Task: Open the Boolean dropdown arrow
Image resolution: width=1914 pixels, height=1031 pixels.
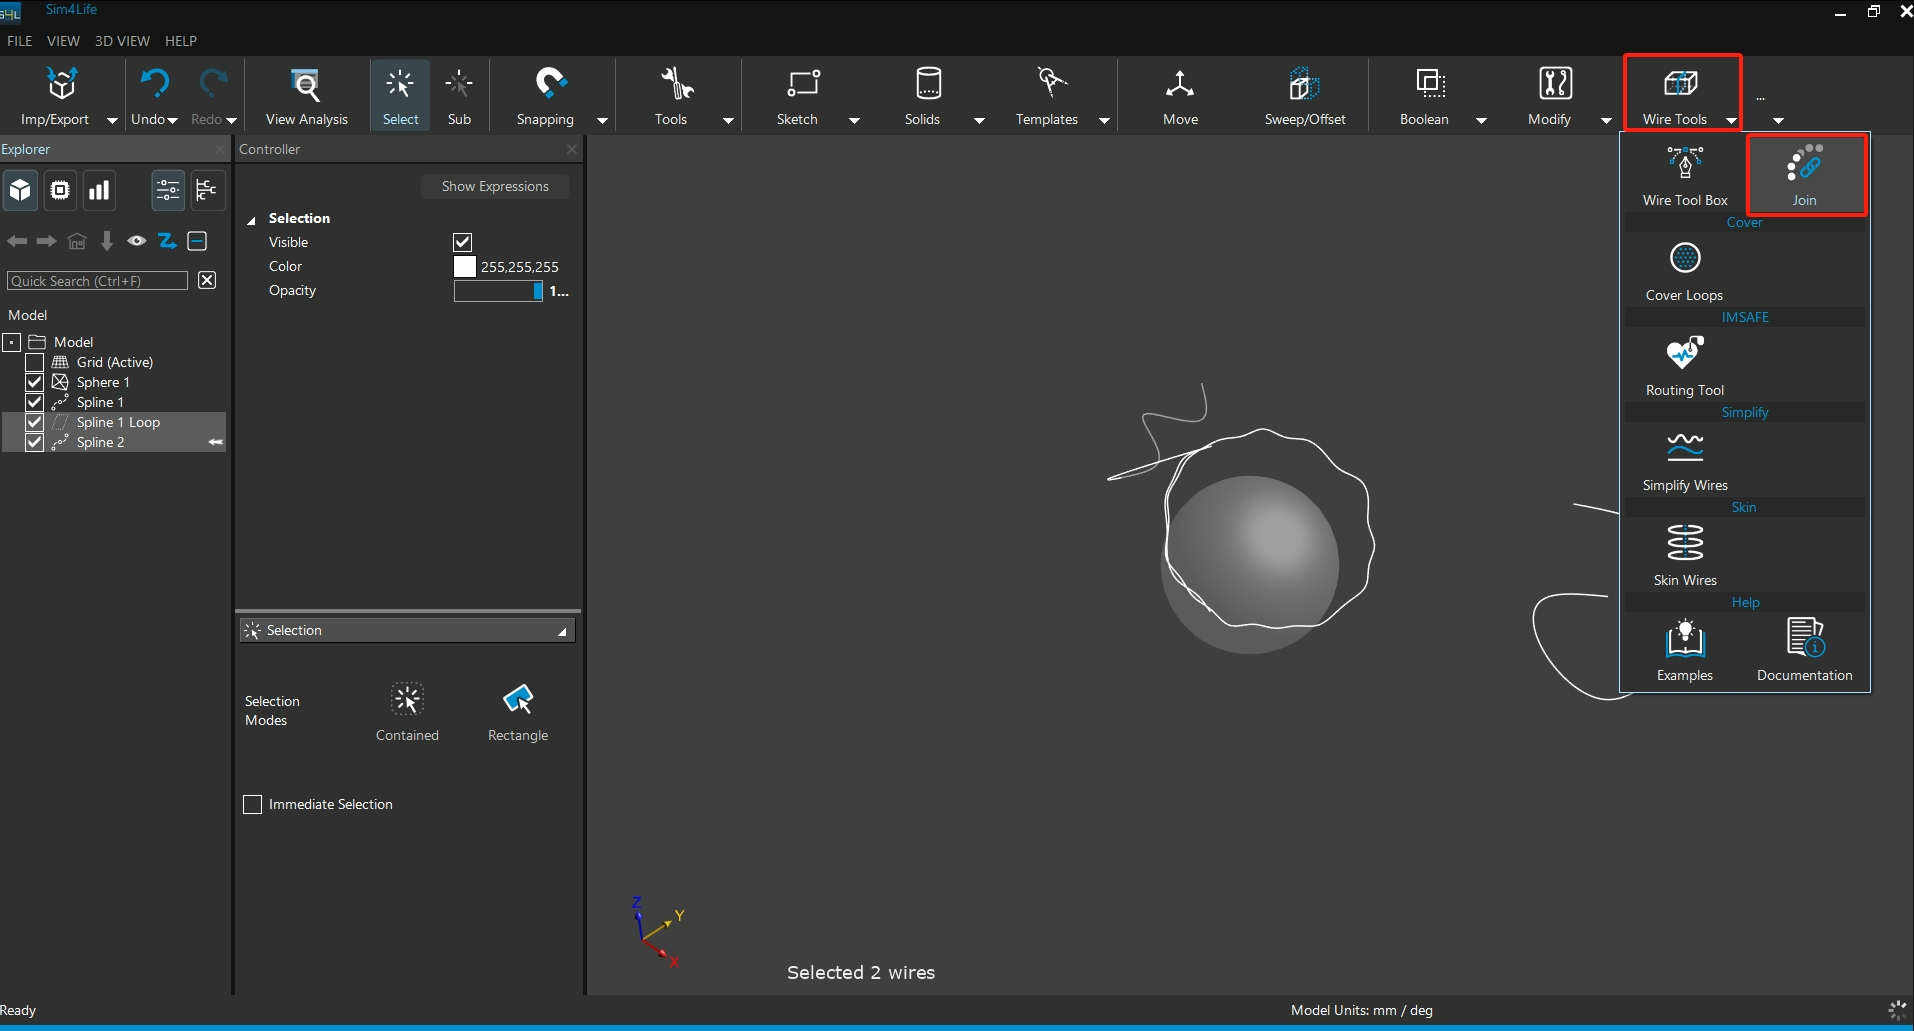Action: coord(1481,120)
